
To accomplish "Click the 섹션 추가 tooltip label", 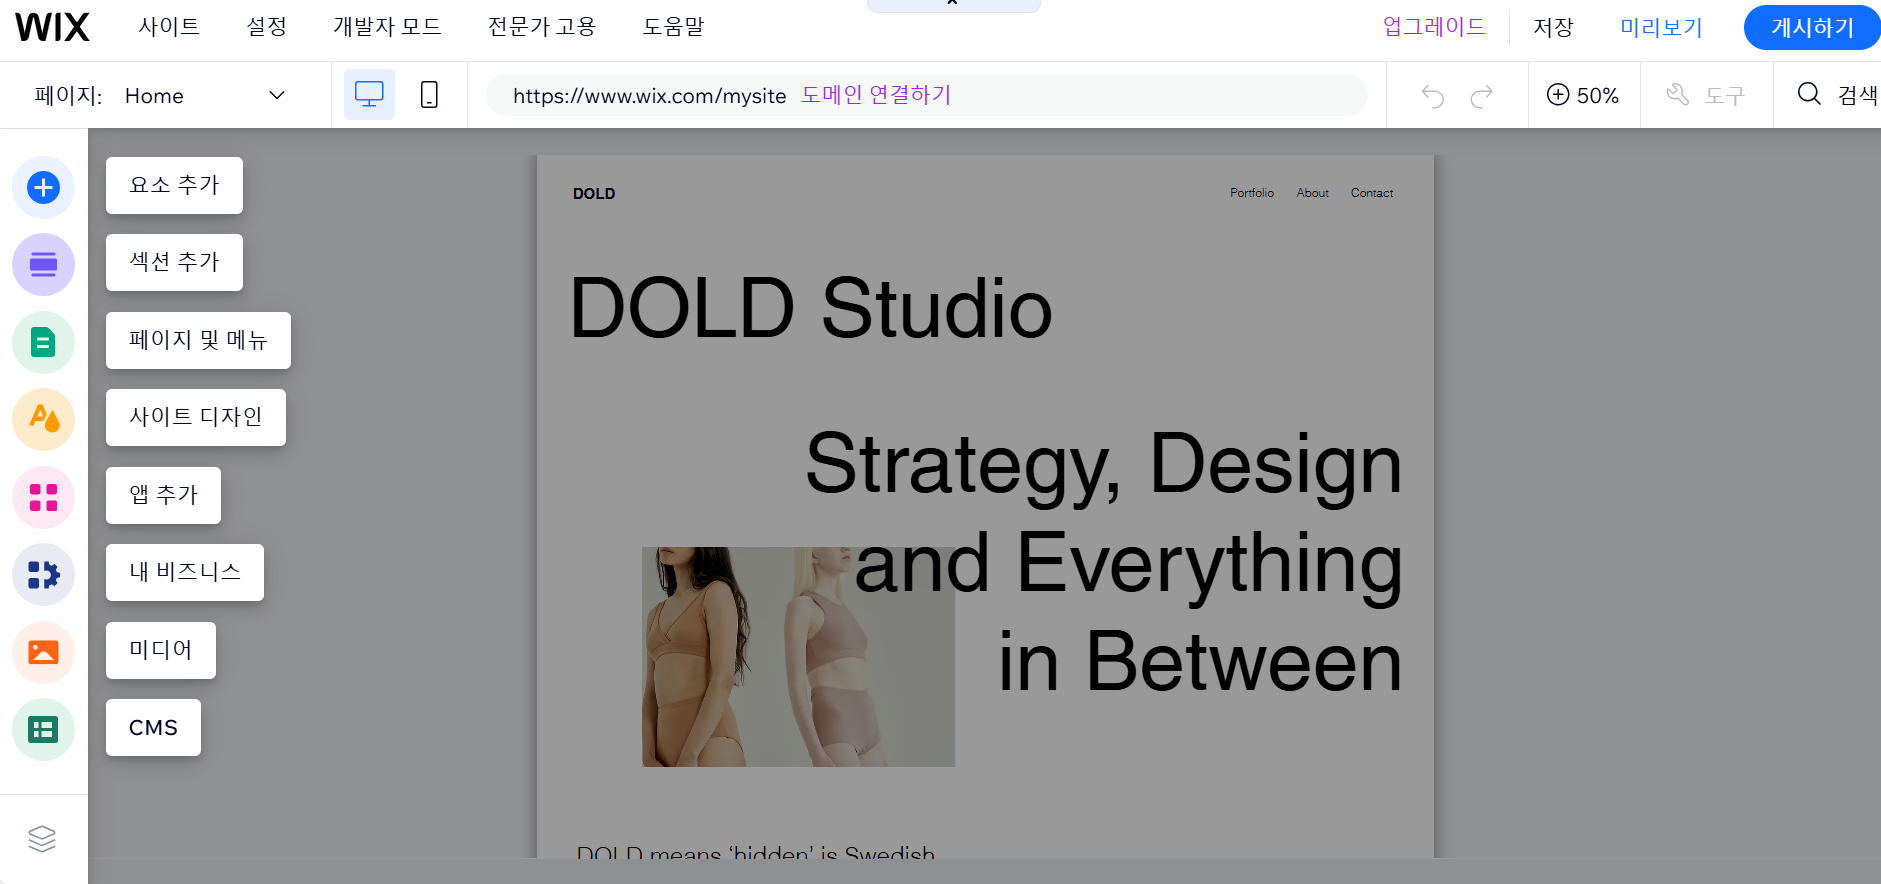I will 174,262.
